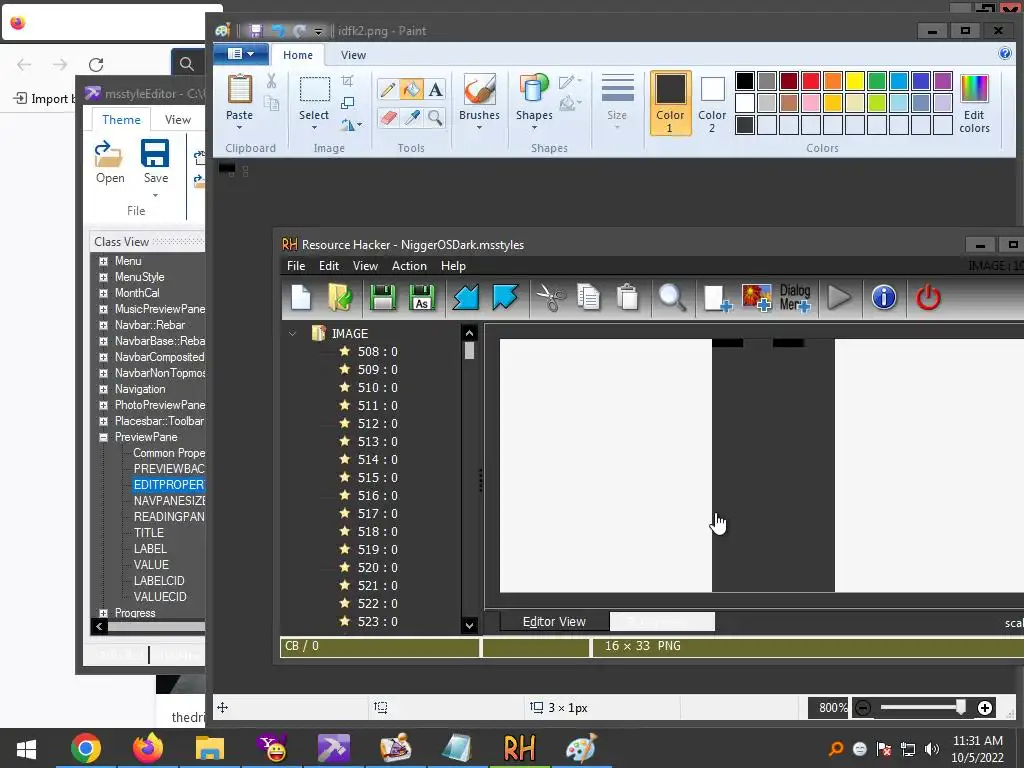Select the Color picker eyedropper tool

click(x=411, y=118)
